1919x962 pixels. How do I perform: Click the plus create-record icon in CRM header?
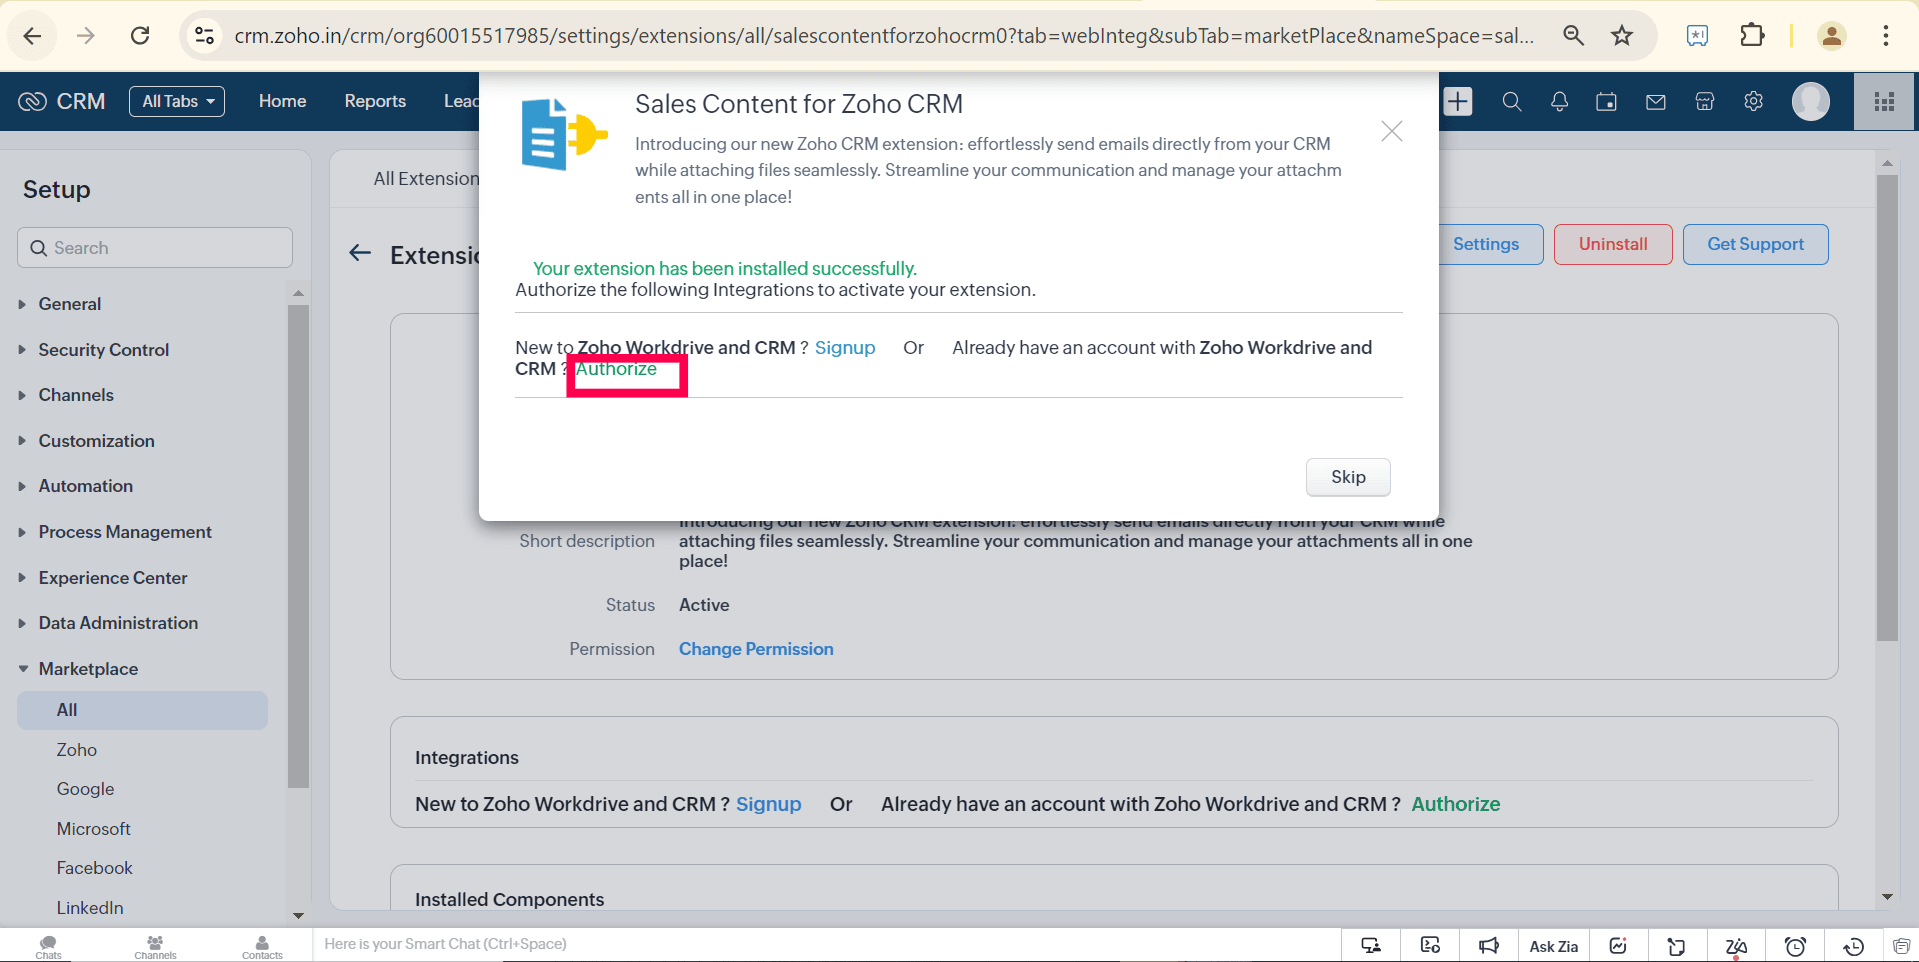click(x=1458, y=101)
